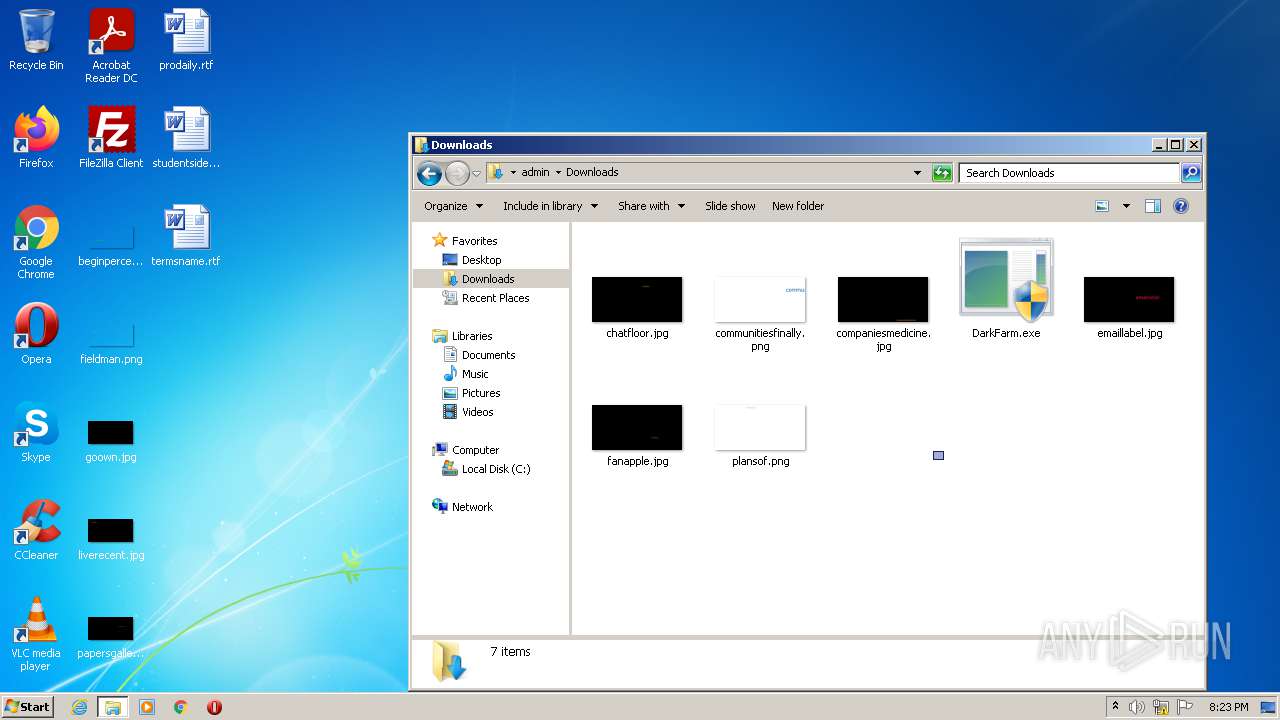Create a New folder
The height and width of the screenshot is (720, 1280).
point(798,206)
